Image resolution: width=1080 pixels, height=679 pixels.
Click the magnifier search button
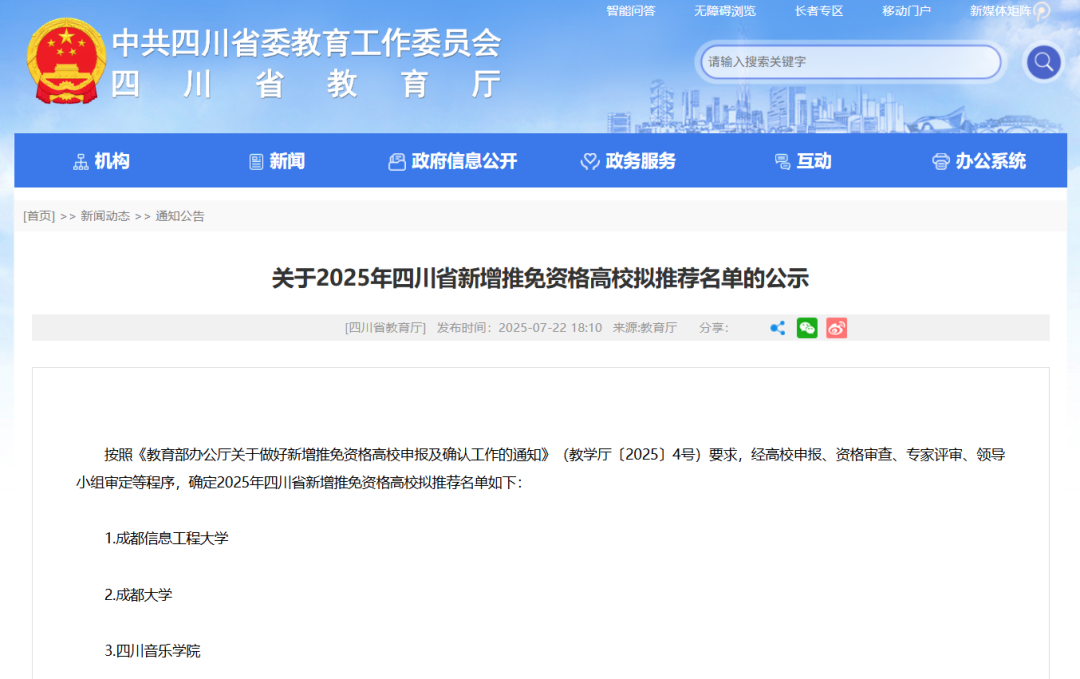(1043, 63)
